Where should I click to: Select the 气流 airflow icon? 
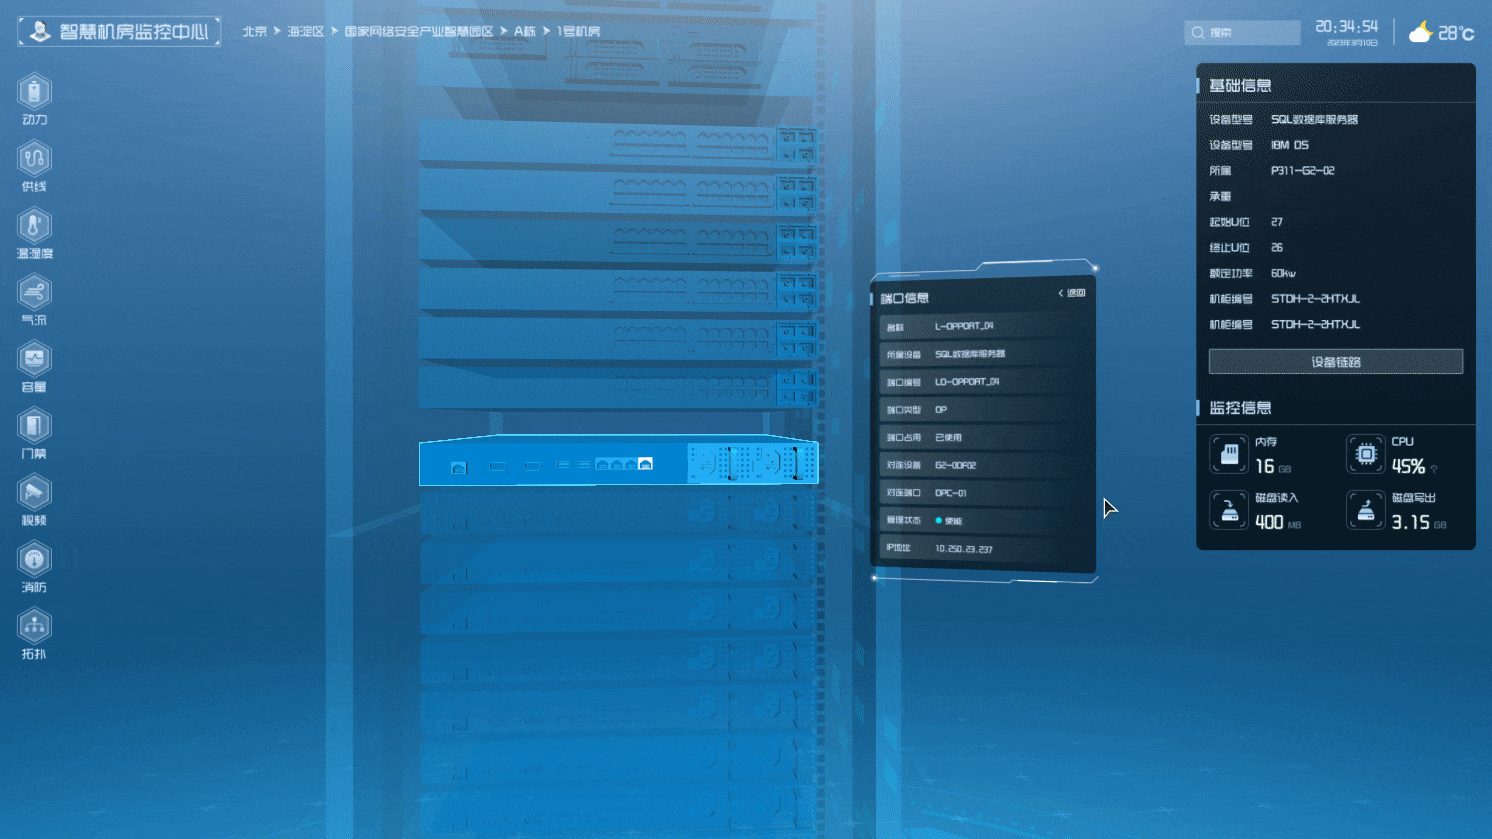point(34,293)
